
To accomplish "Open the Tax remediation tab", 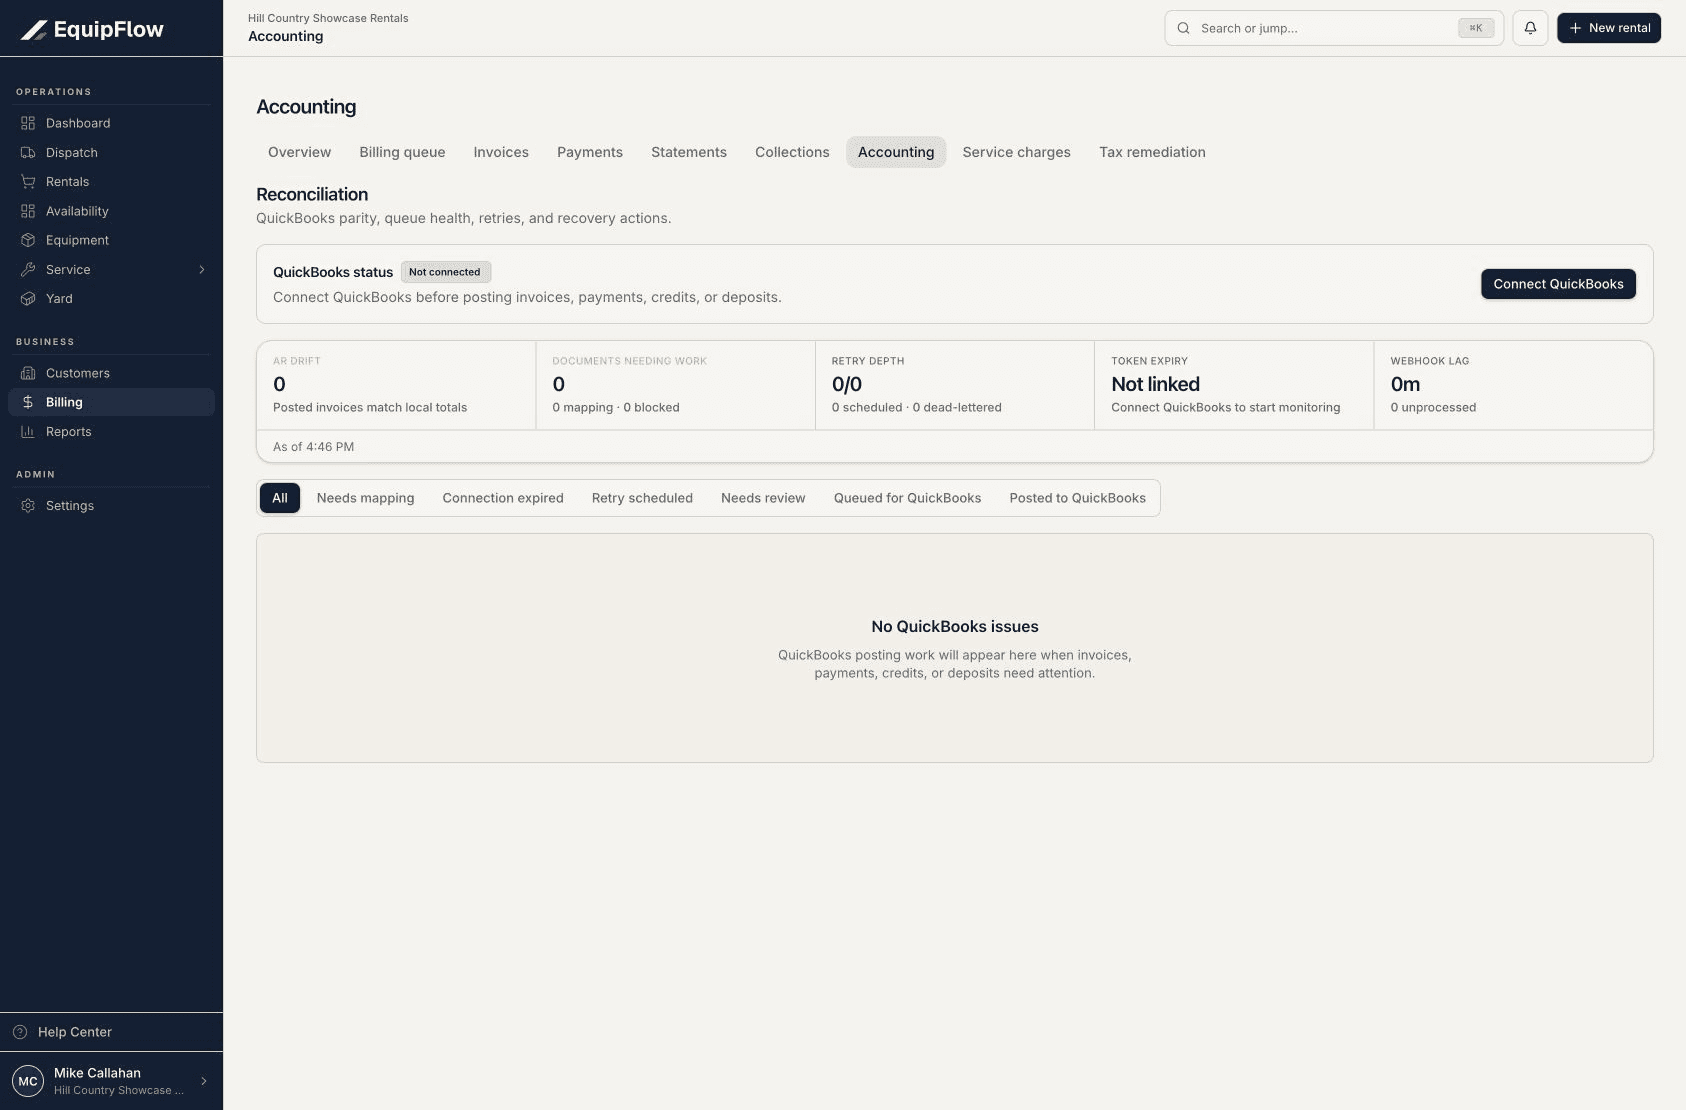I will 1152,152.
